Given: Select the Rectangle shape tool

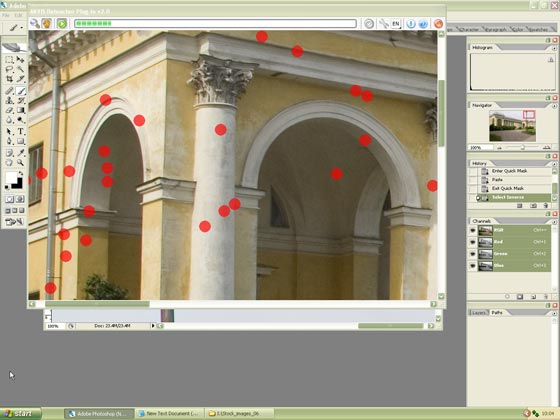Looking at the screenshot, I should [20, 141].
